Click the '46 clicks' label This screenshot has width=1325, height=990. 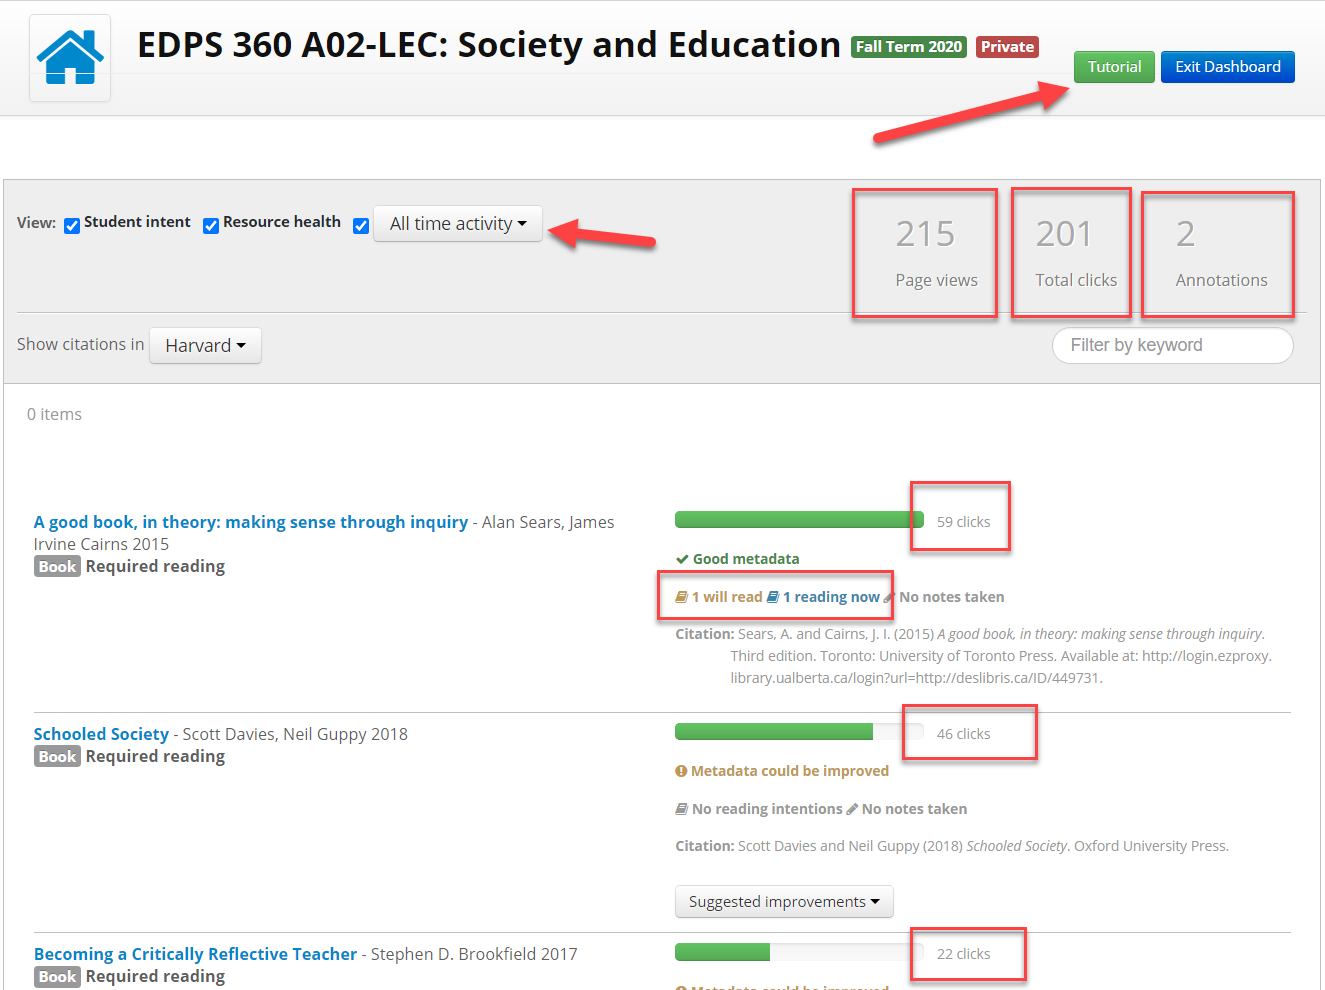[x=963, y=734]
